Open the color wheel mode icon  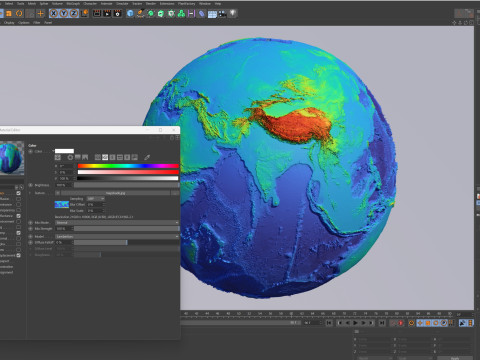point(70,157)
